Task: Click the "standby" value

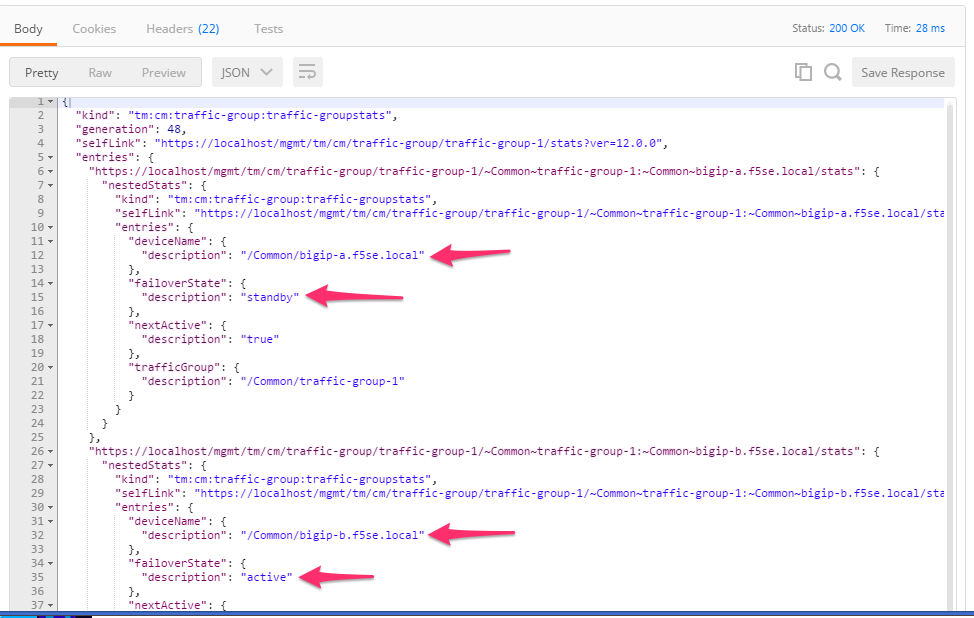Action: [x=270, y=297]
